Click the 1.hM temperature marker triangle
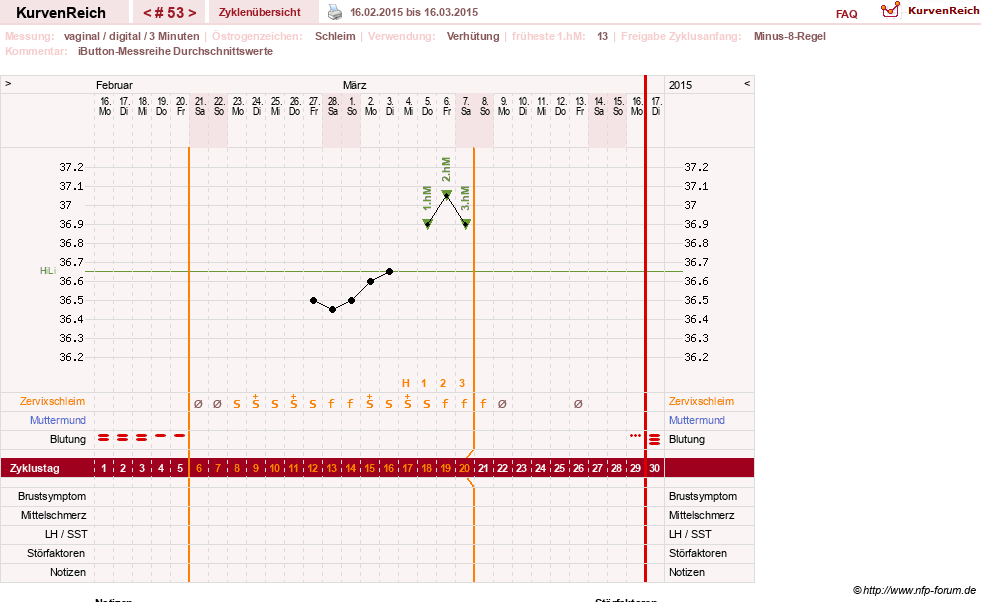The image size is (981, 602). click(428, 223)
